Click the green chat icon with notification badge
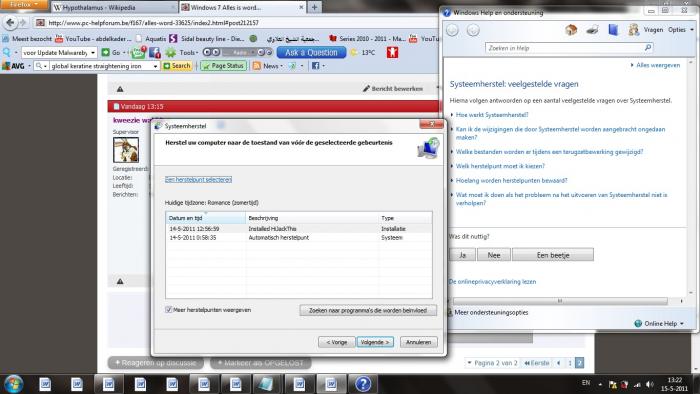Image resolution: width=700 pixels, height=394 pixels. pyautogui.click(x=138, y=52)
